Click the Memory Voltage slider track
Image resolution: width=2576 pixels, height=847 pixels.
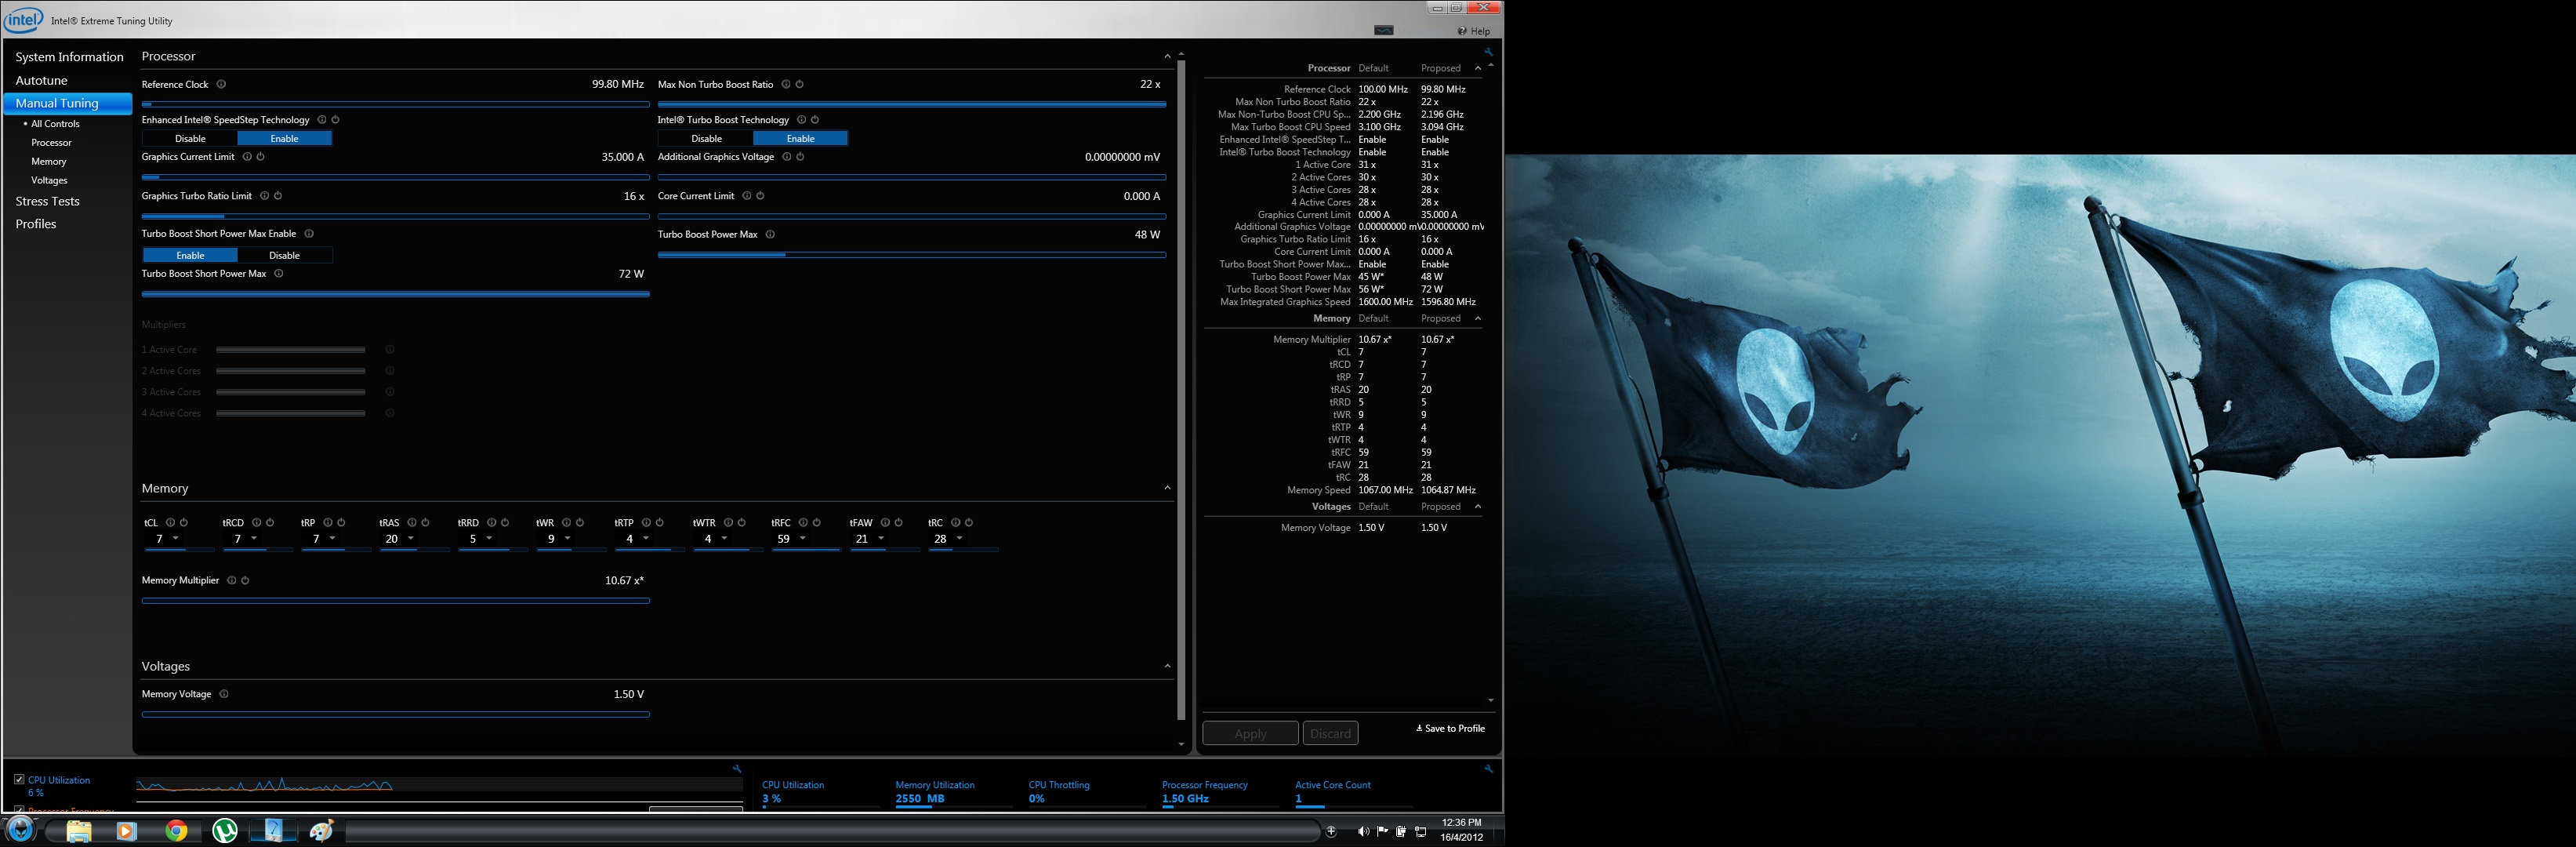396,715
